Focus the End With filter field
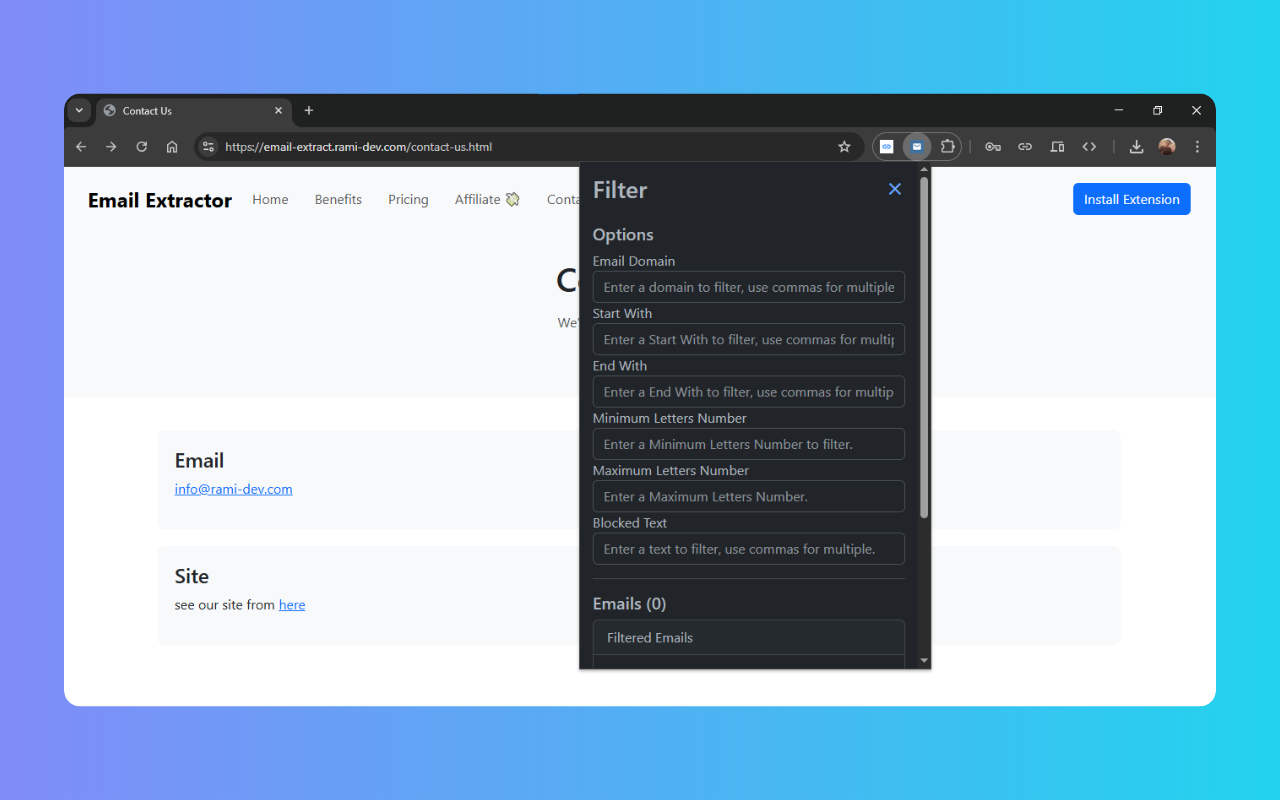Image resolution: width=1280 pixels, height=800 pixels. (x=748, y=392)
